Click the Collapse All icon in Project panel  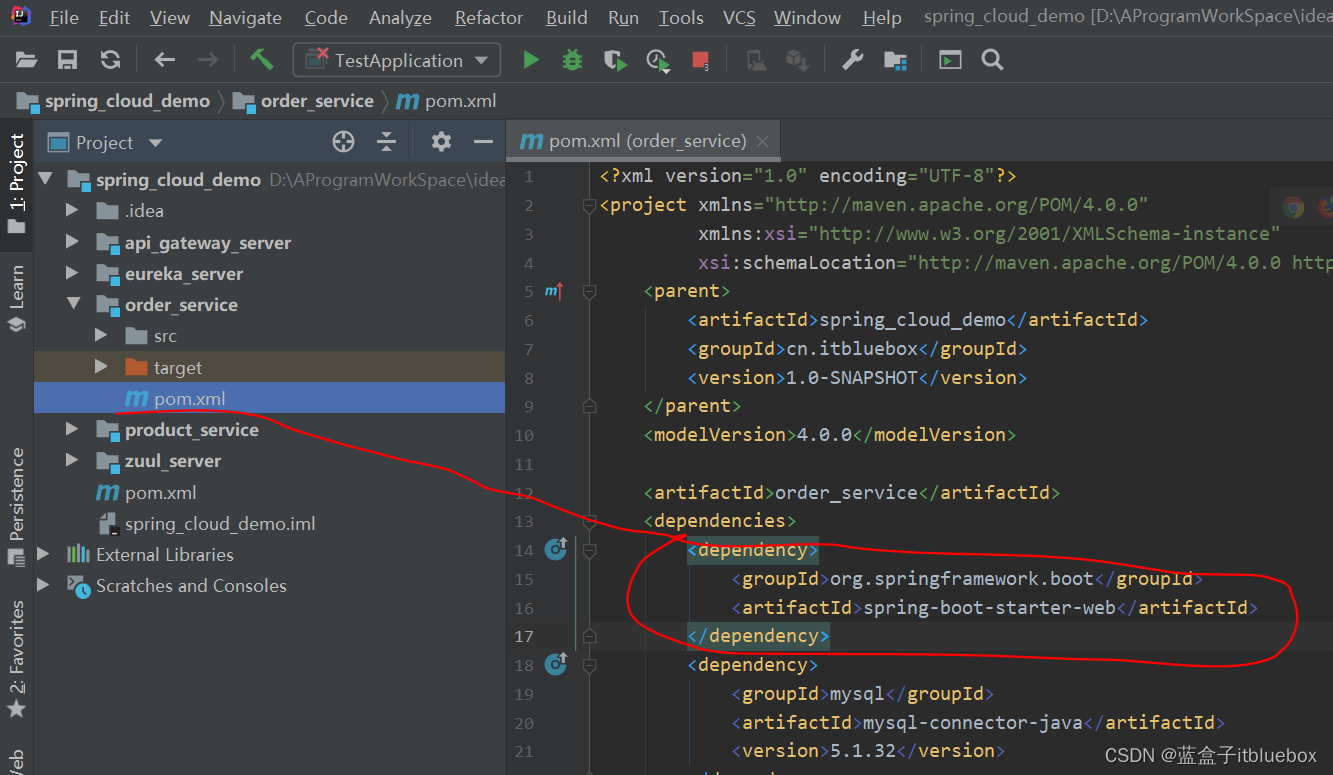click(x=386, y=142)
